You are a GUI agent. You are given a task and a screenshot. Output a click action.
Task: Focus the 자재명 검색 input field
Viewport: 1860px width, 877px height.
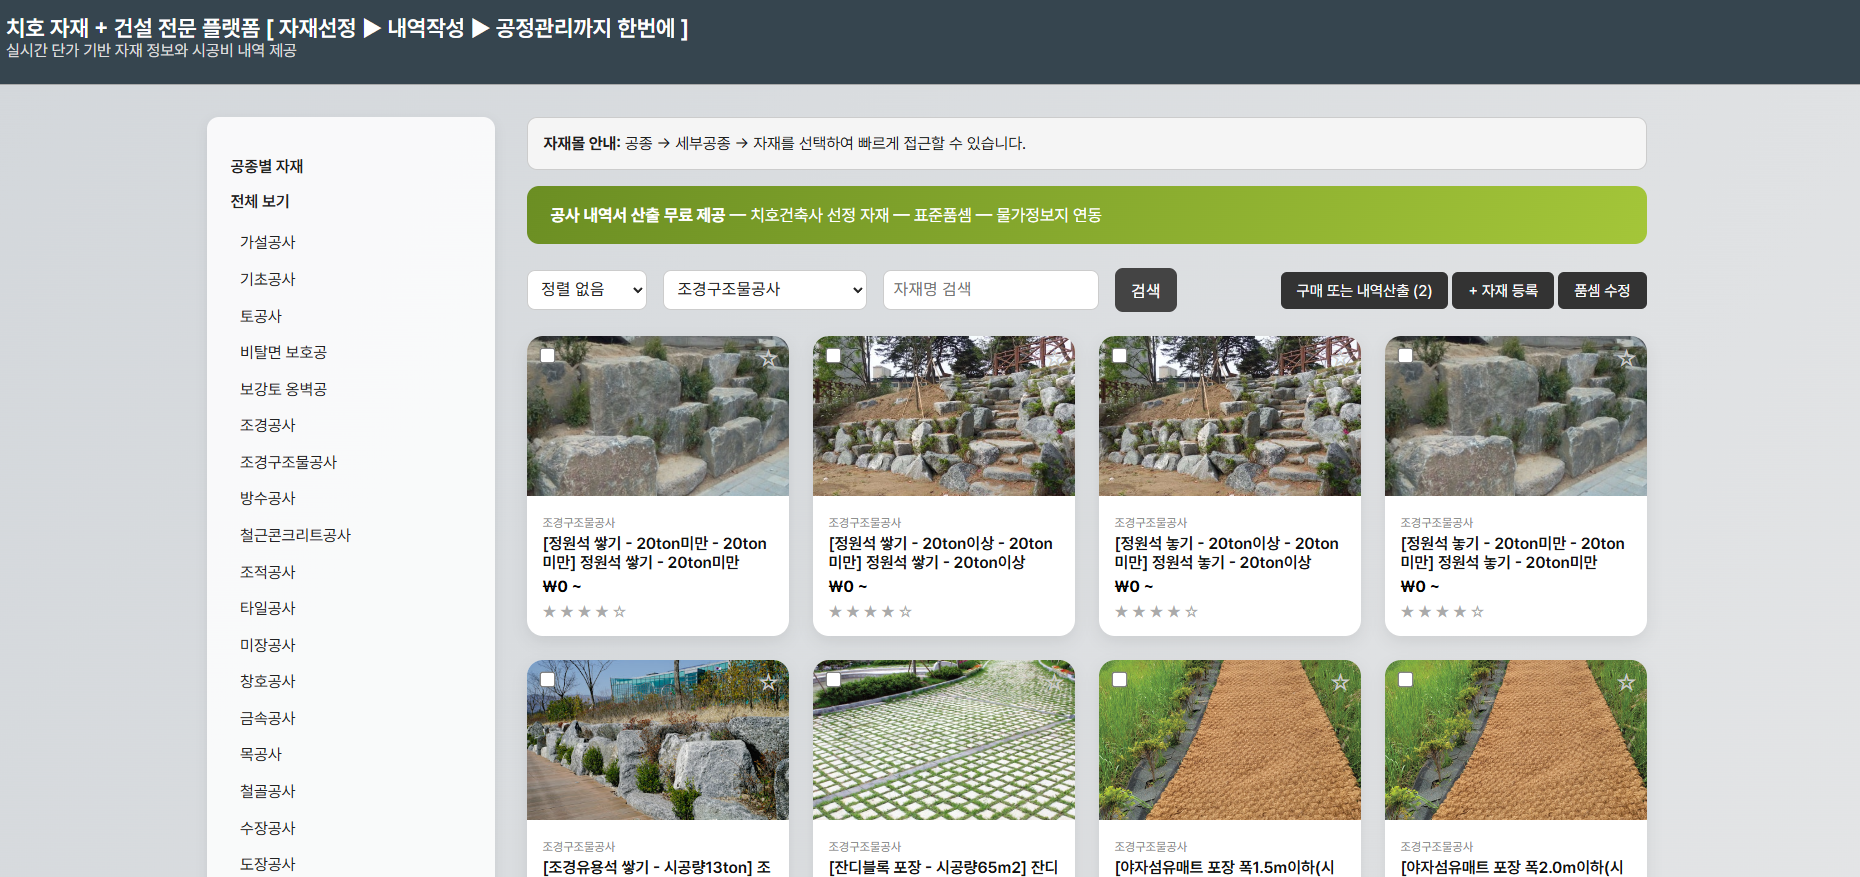(990, 290)
